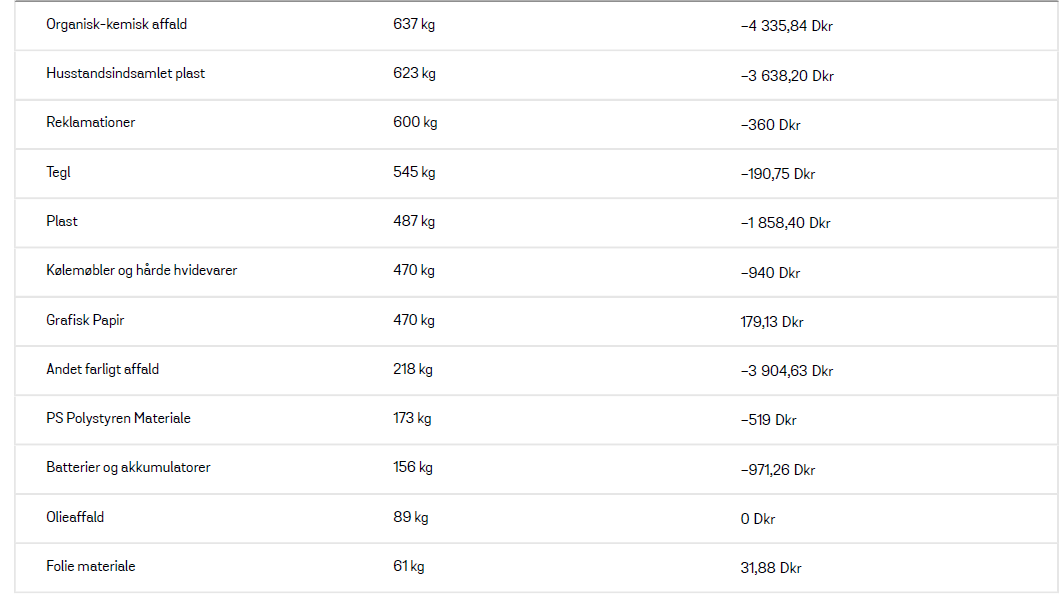Select the 179,13 Dkr amount cell

[x=771, y=322]
